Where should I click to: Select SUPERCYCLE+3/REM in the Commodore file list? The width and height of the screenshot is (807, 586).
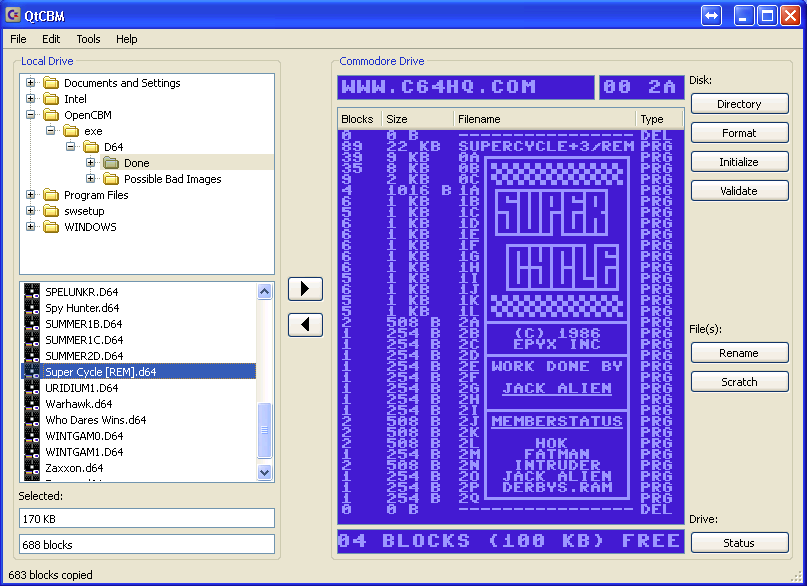[x=547, y=147]
